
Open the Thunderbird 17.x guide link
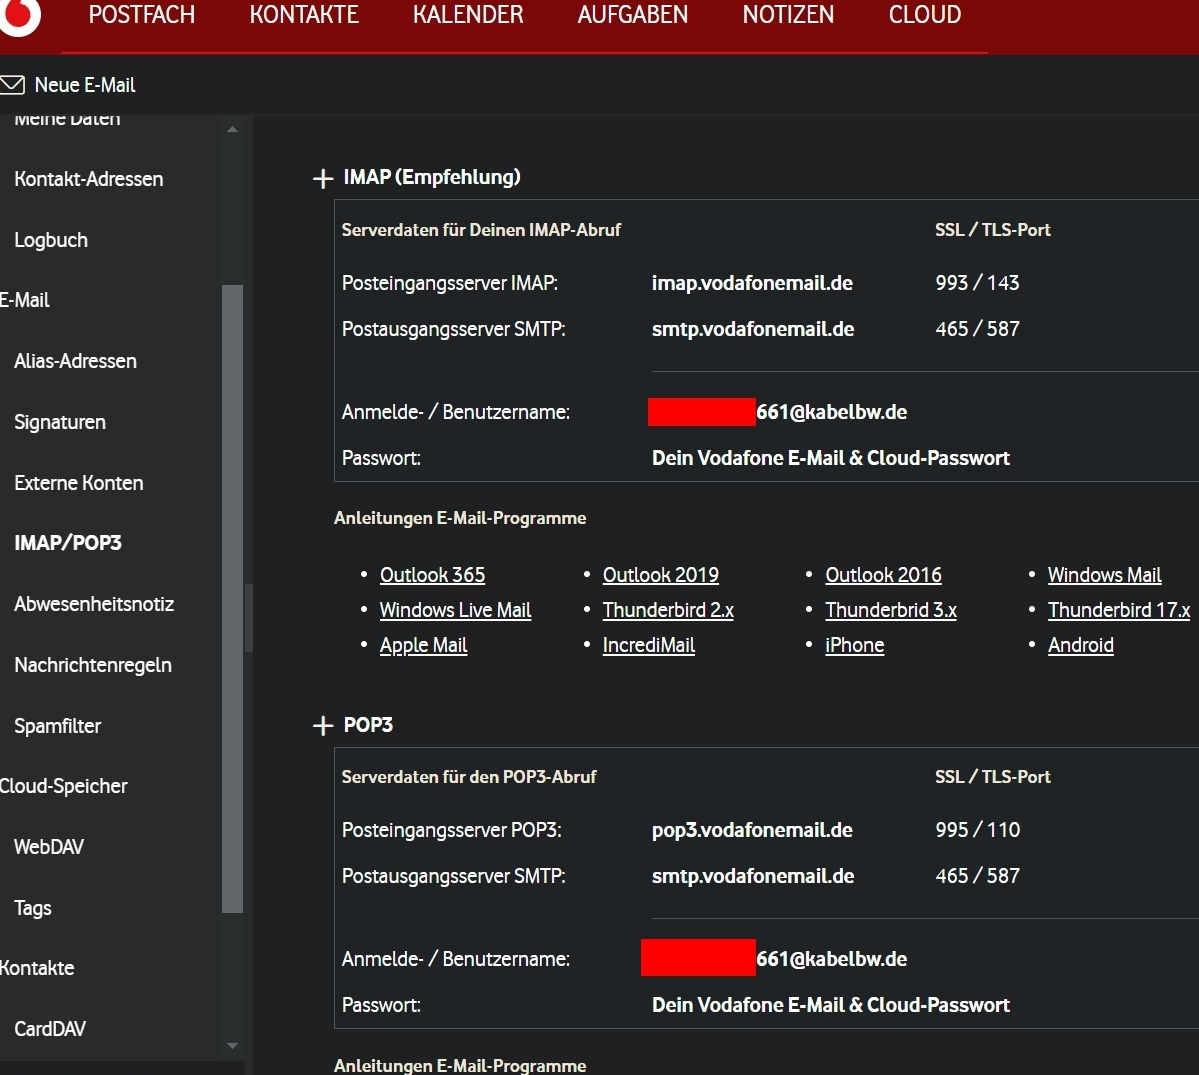click(1119, 610)
